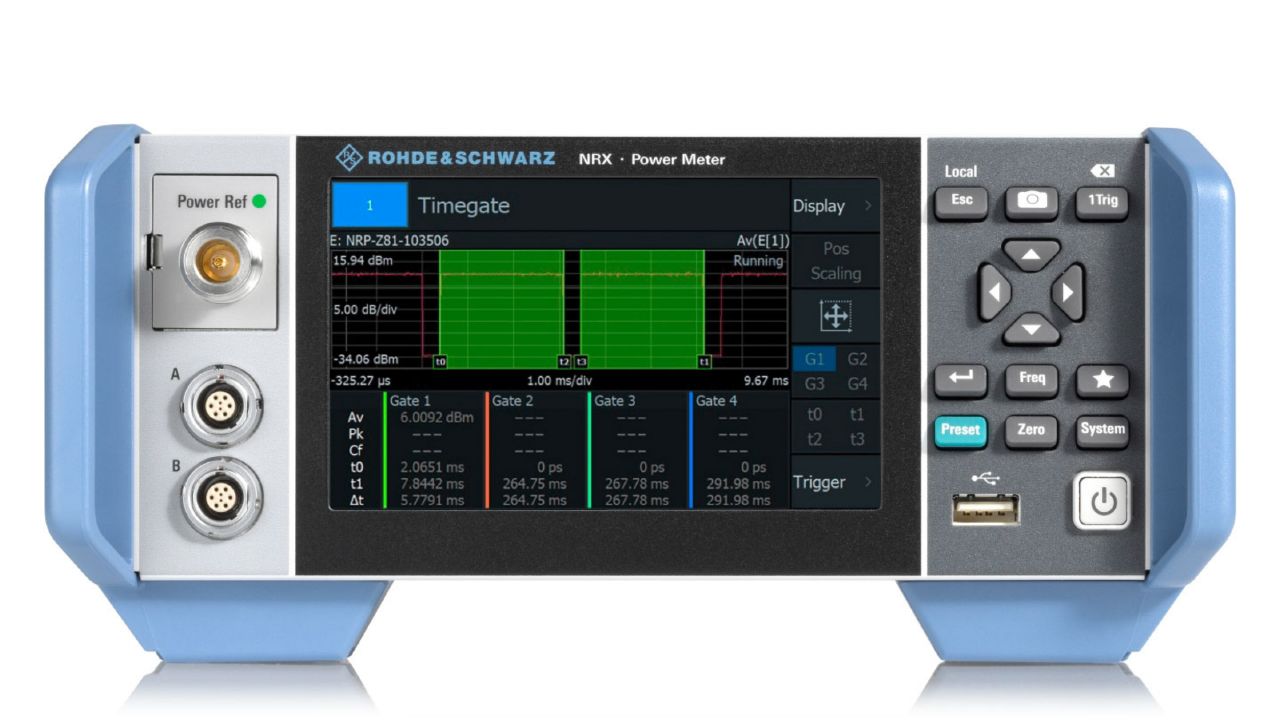Open the Trigger submenu
This screenshot has height=720, width=1280.
pos(834,482)
